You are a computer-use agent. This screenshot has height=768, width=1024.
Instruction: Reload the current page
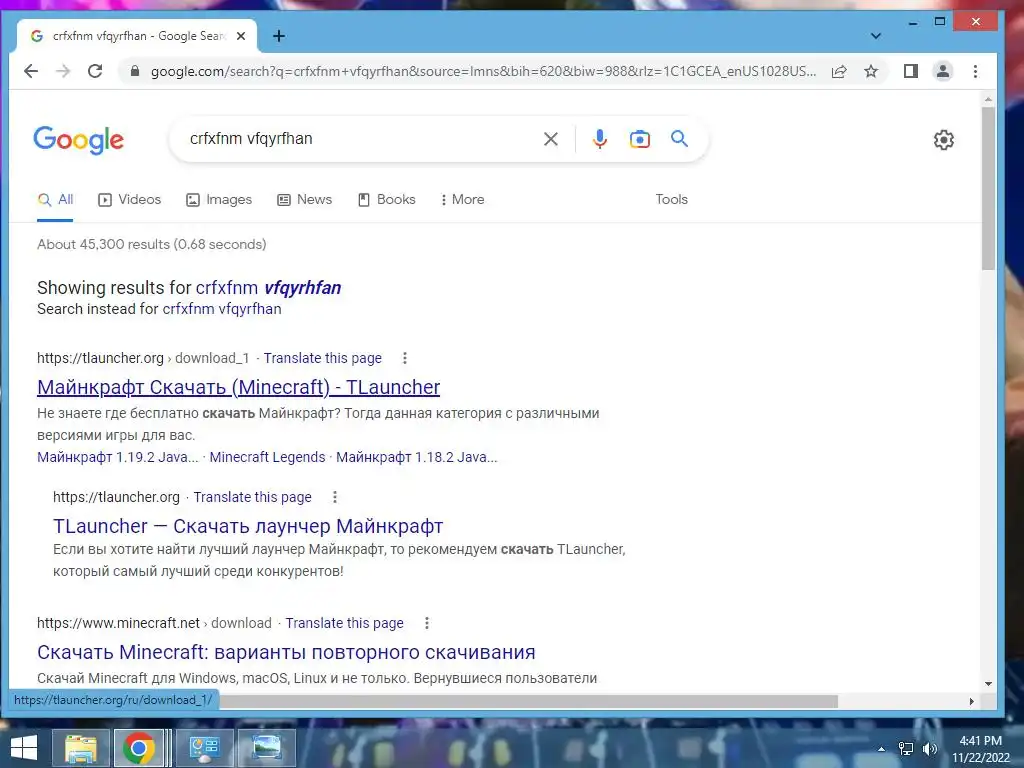point(95,71)
